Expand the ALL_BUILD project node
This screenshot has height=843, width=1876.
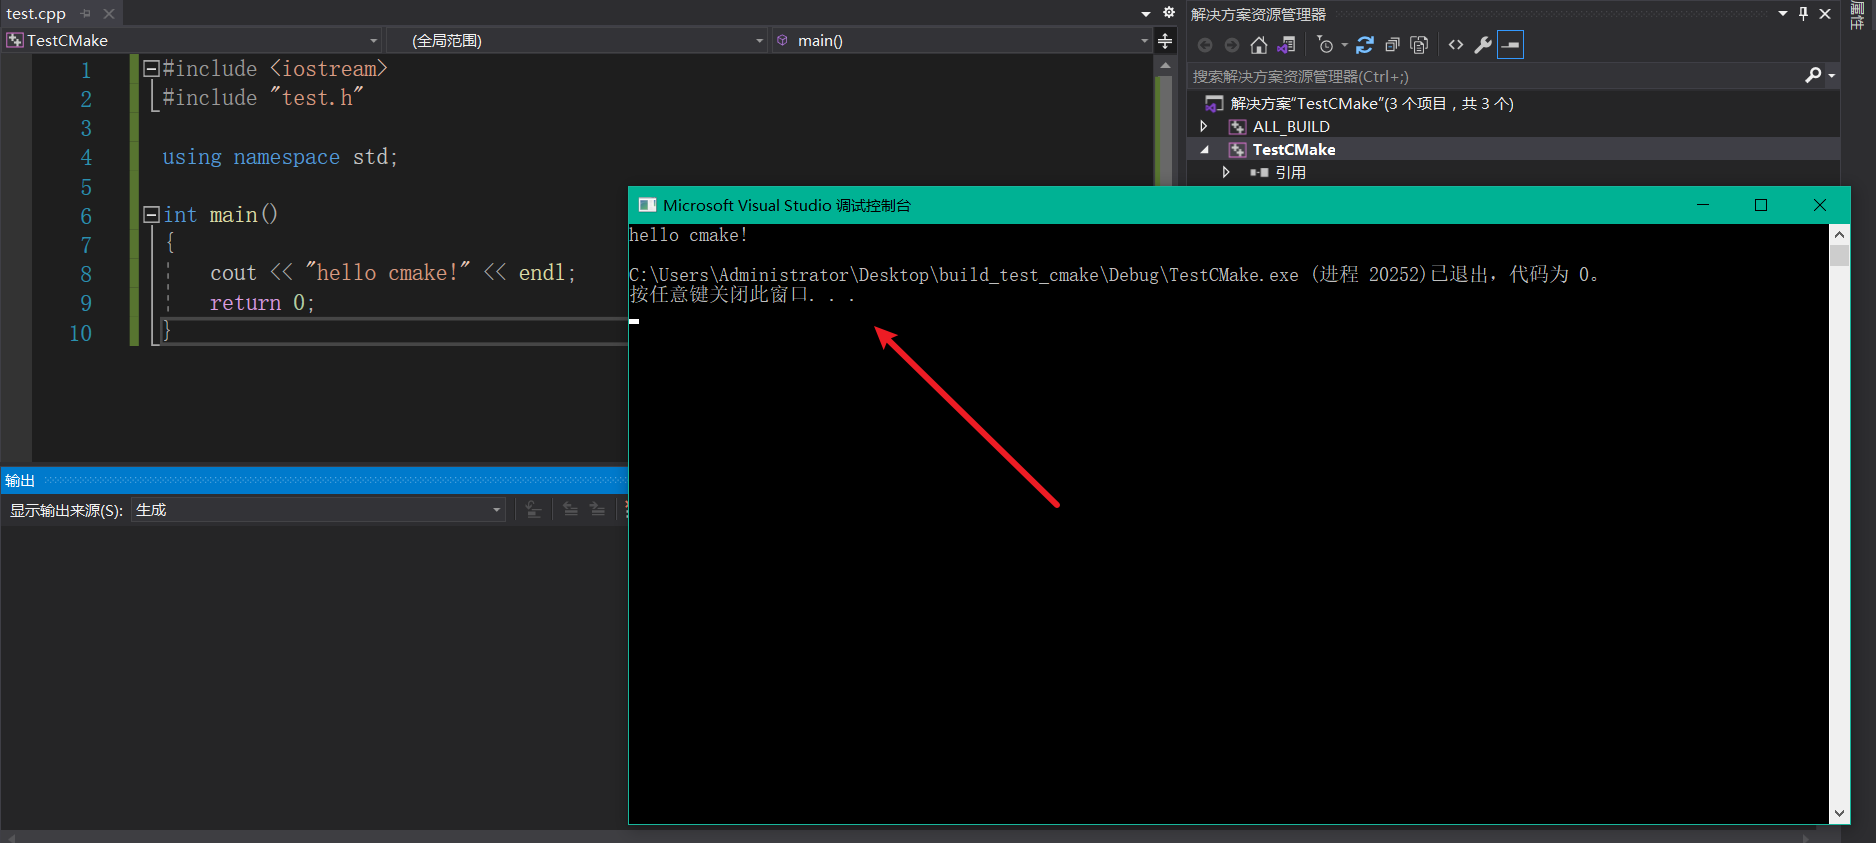click(x=1204, y=127)
